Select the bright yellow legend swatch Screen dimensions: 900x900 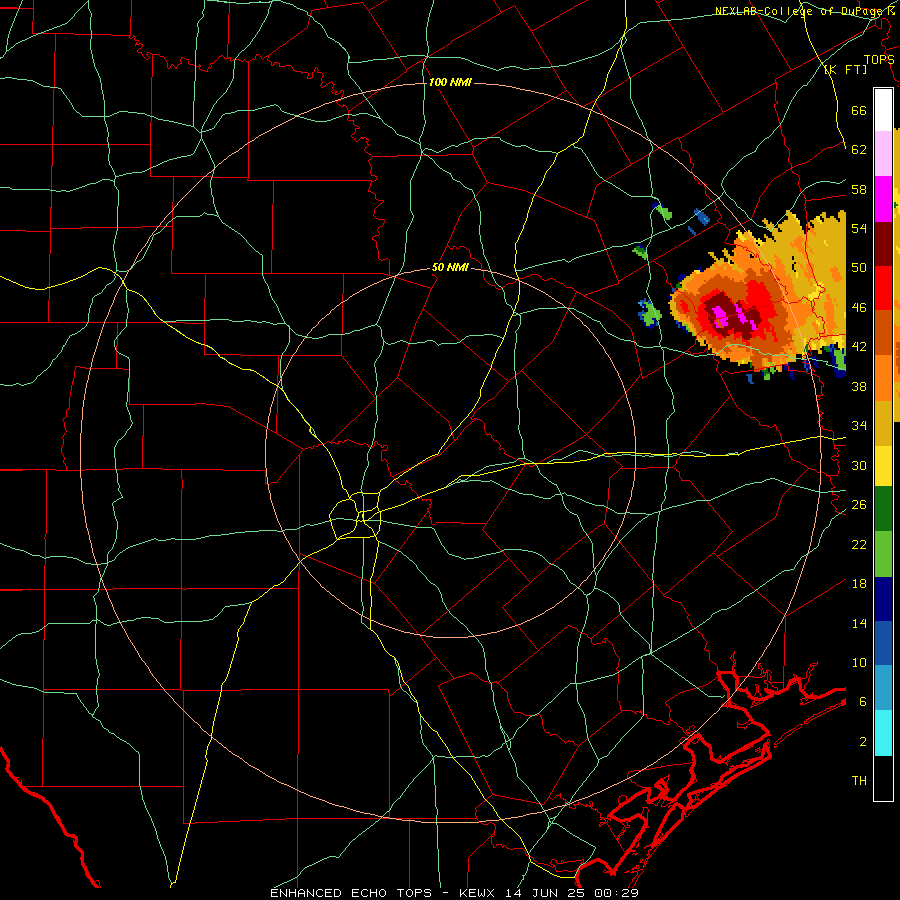(x=883, y=466)
